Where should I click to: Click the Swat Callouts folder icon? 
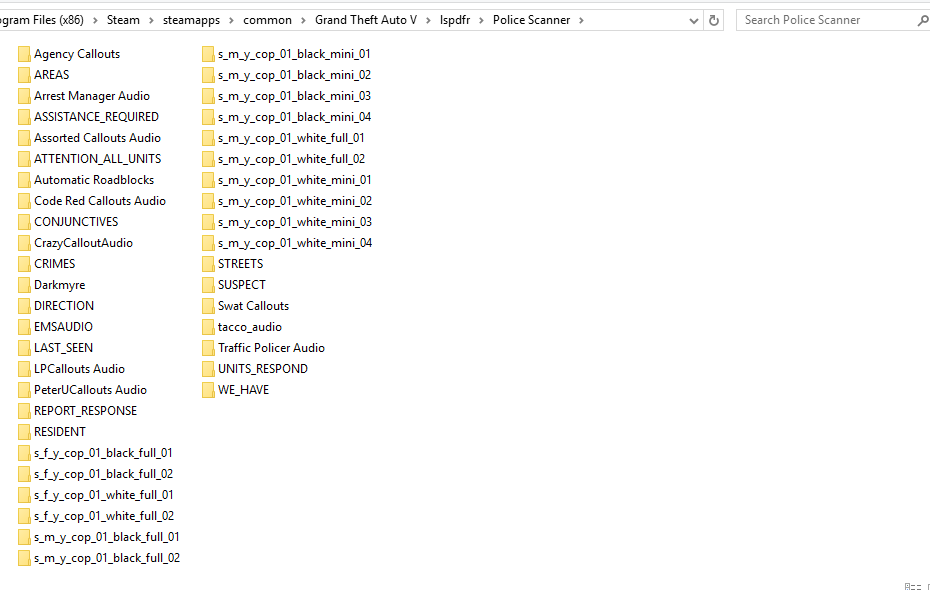pyautogui.click(x=208, y=306)
